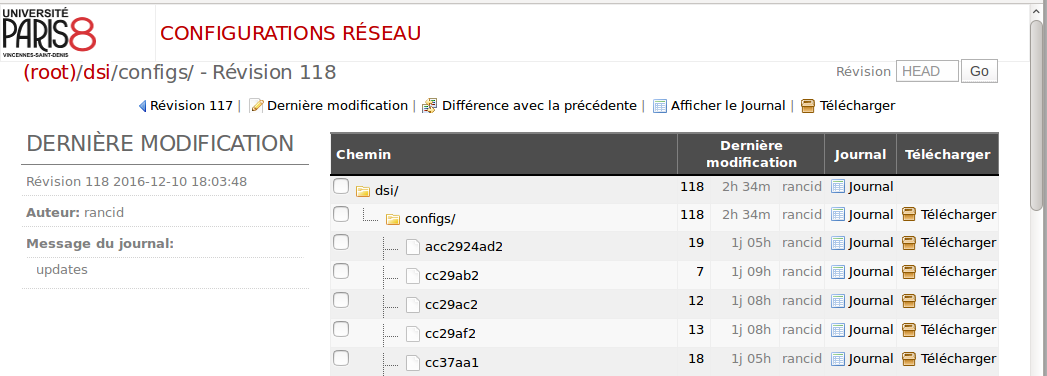Click the download icon in cc37aa1 row

(x=908, y=359)
